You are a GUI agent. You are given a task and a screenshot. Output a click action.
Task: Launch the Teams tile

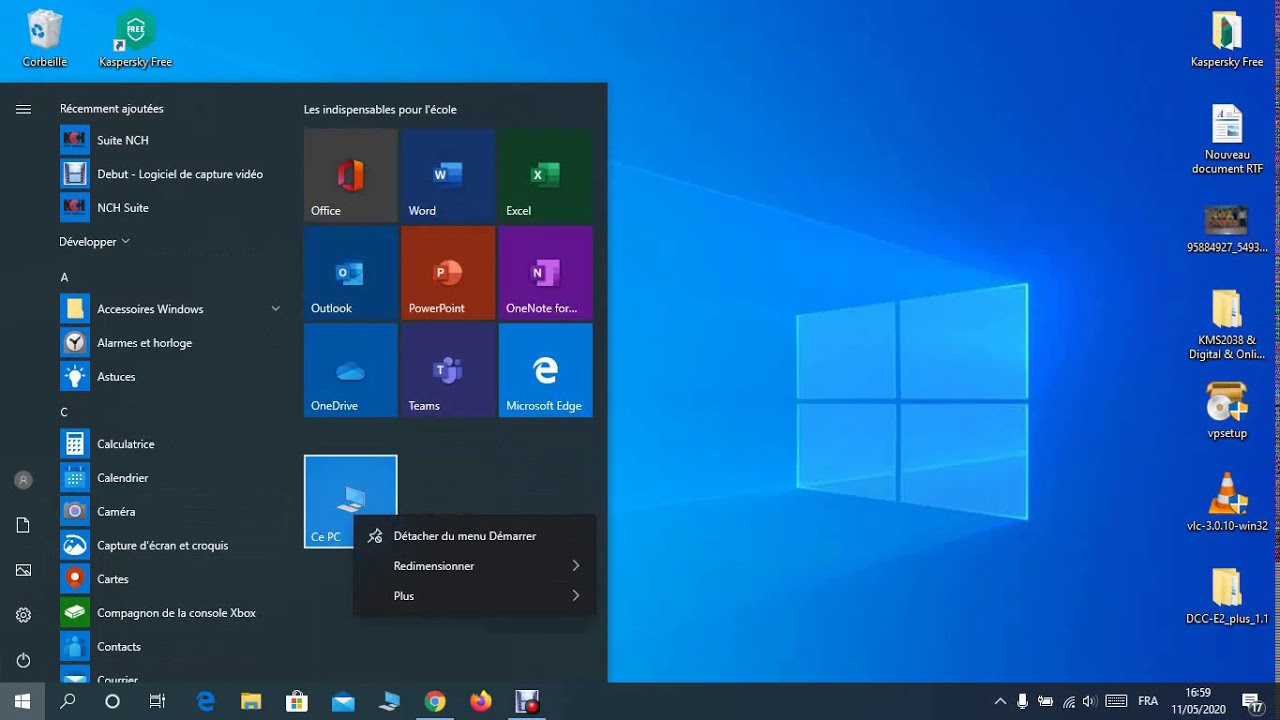click(448, 370)
